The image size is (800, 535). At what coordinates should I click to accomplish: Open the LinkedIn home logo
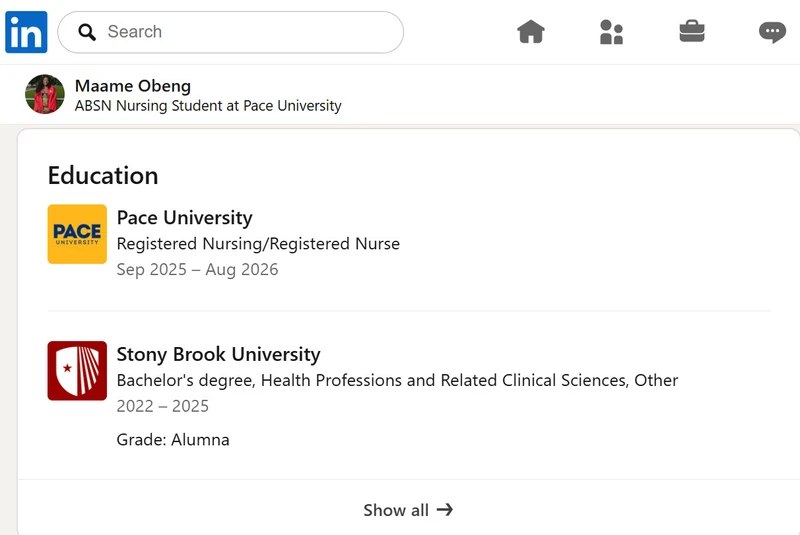[x=26, y=32]
